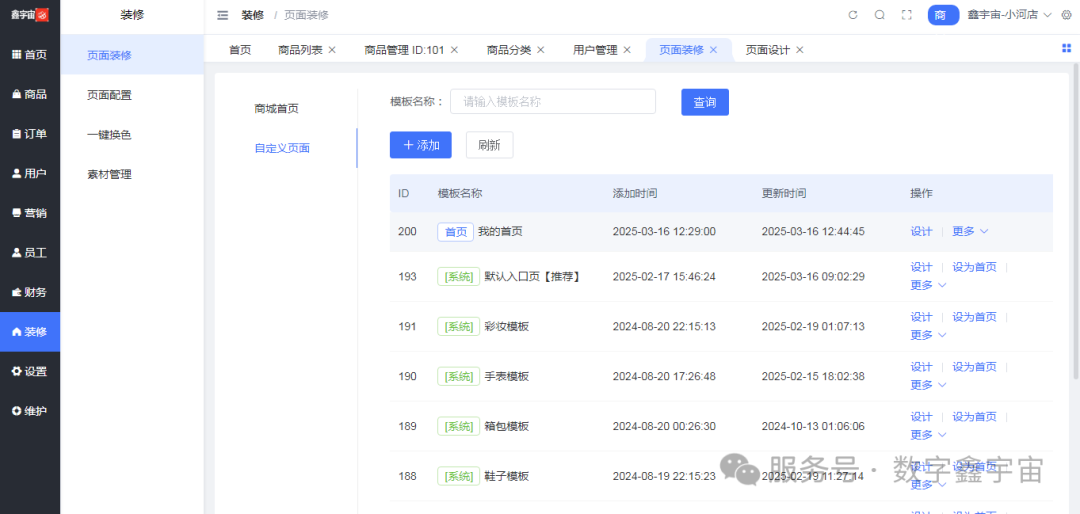Open 财务 section in sidebar
Image resolution: width=1080 pixels, height=514 pixels.
pos(30,292)
